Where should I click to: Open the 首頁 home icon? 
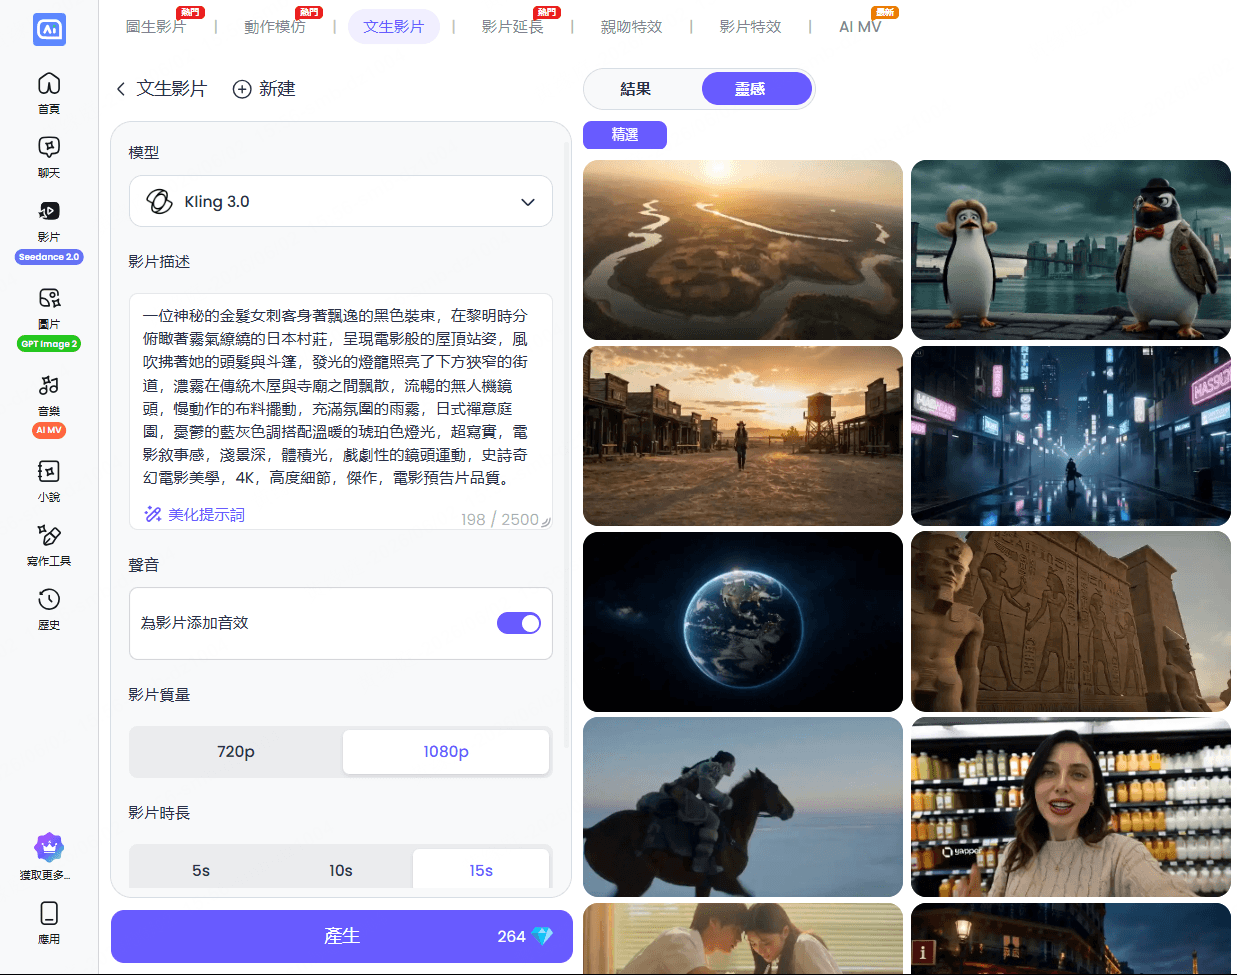tap(49, 84)
